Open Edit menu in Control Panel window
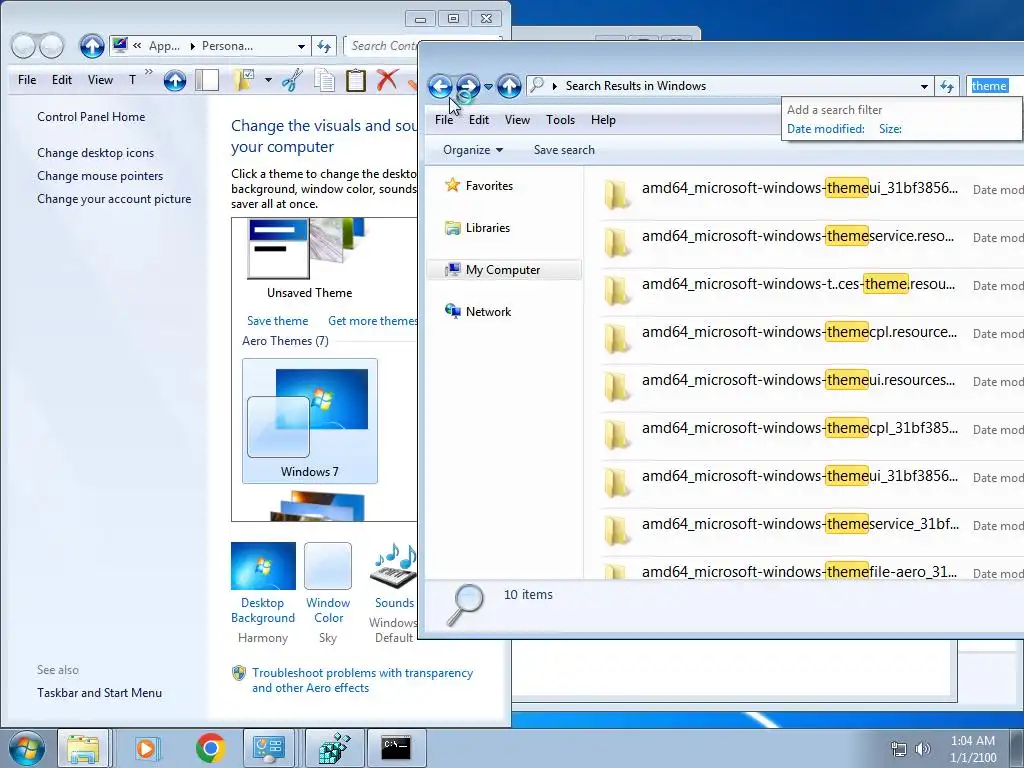Image resolution: width=1024 pixels, height=768 pixels. (x=62, y=80)
